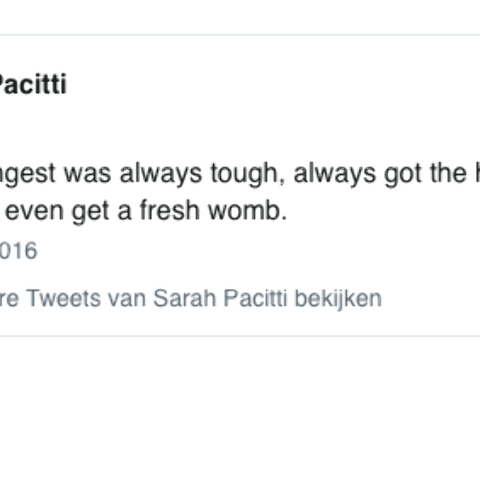The image size is (480, 480).
Task: Click the word 'even' in second tweet line
Action: tap(34, 211)
